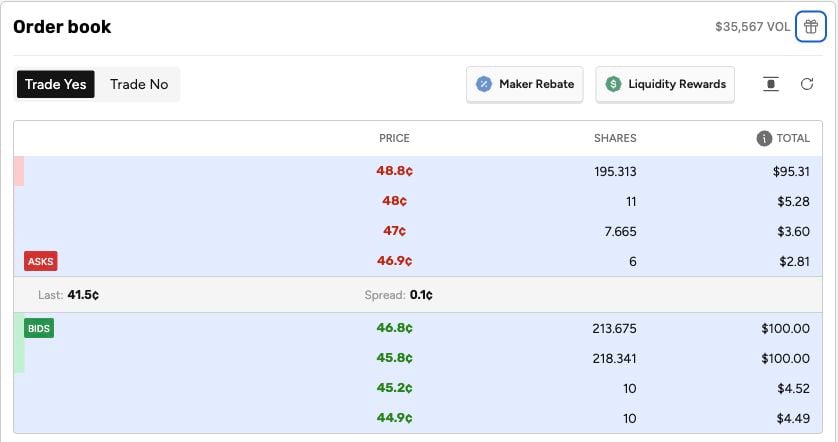Click total value $4.52
Screen dimensions: 838x442
[x=793, y=388]
